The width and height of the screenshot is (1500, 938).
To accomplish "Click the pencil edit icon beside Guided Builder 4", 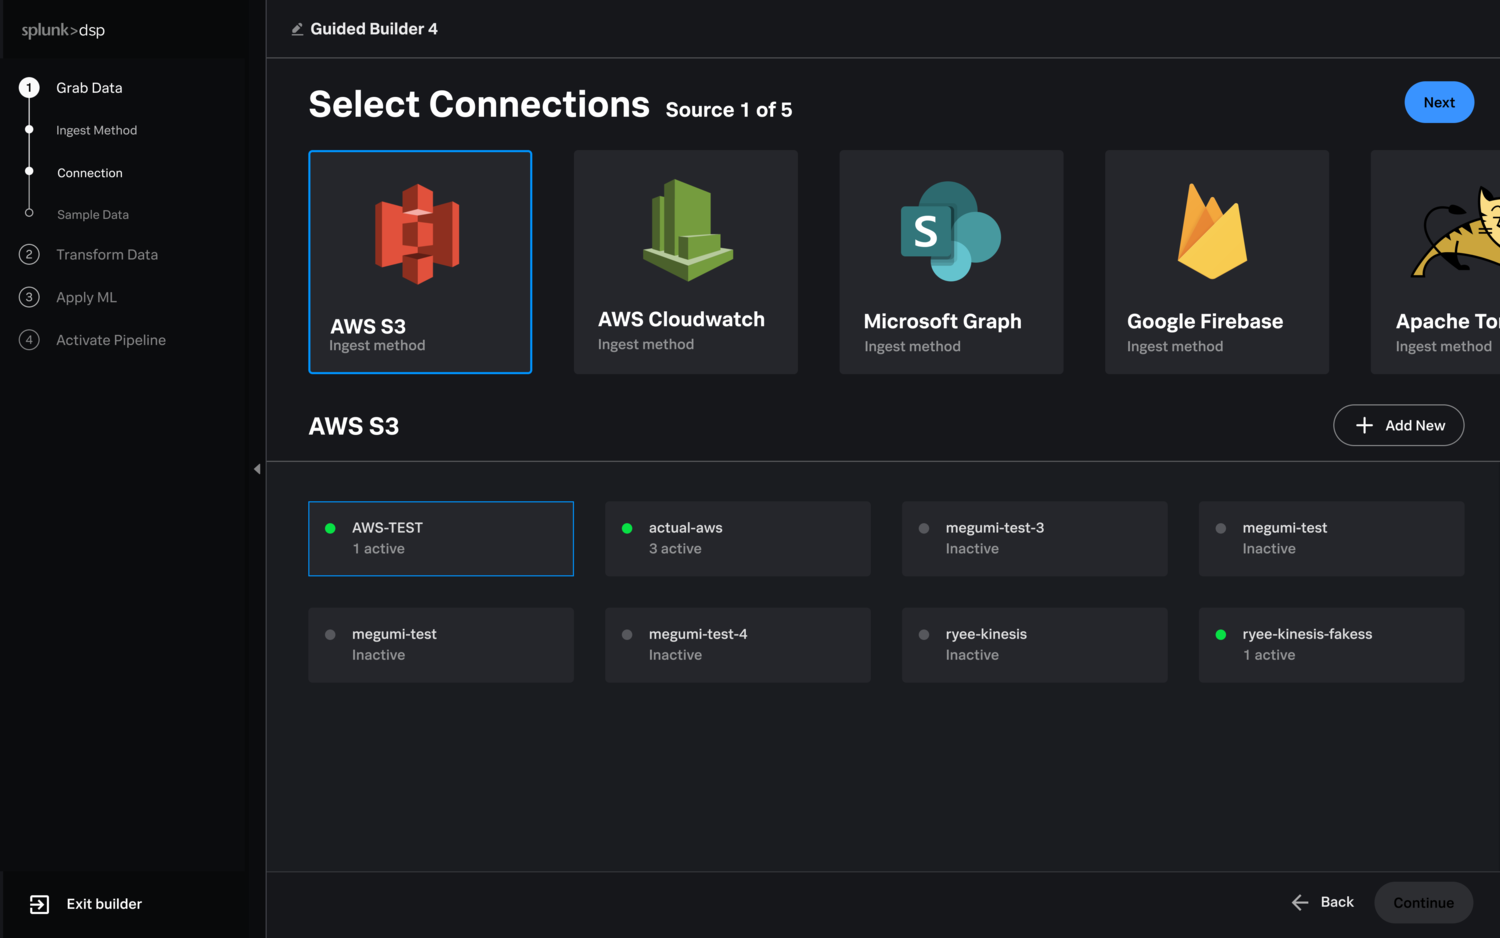I will tap(297, 29).
